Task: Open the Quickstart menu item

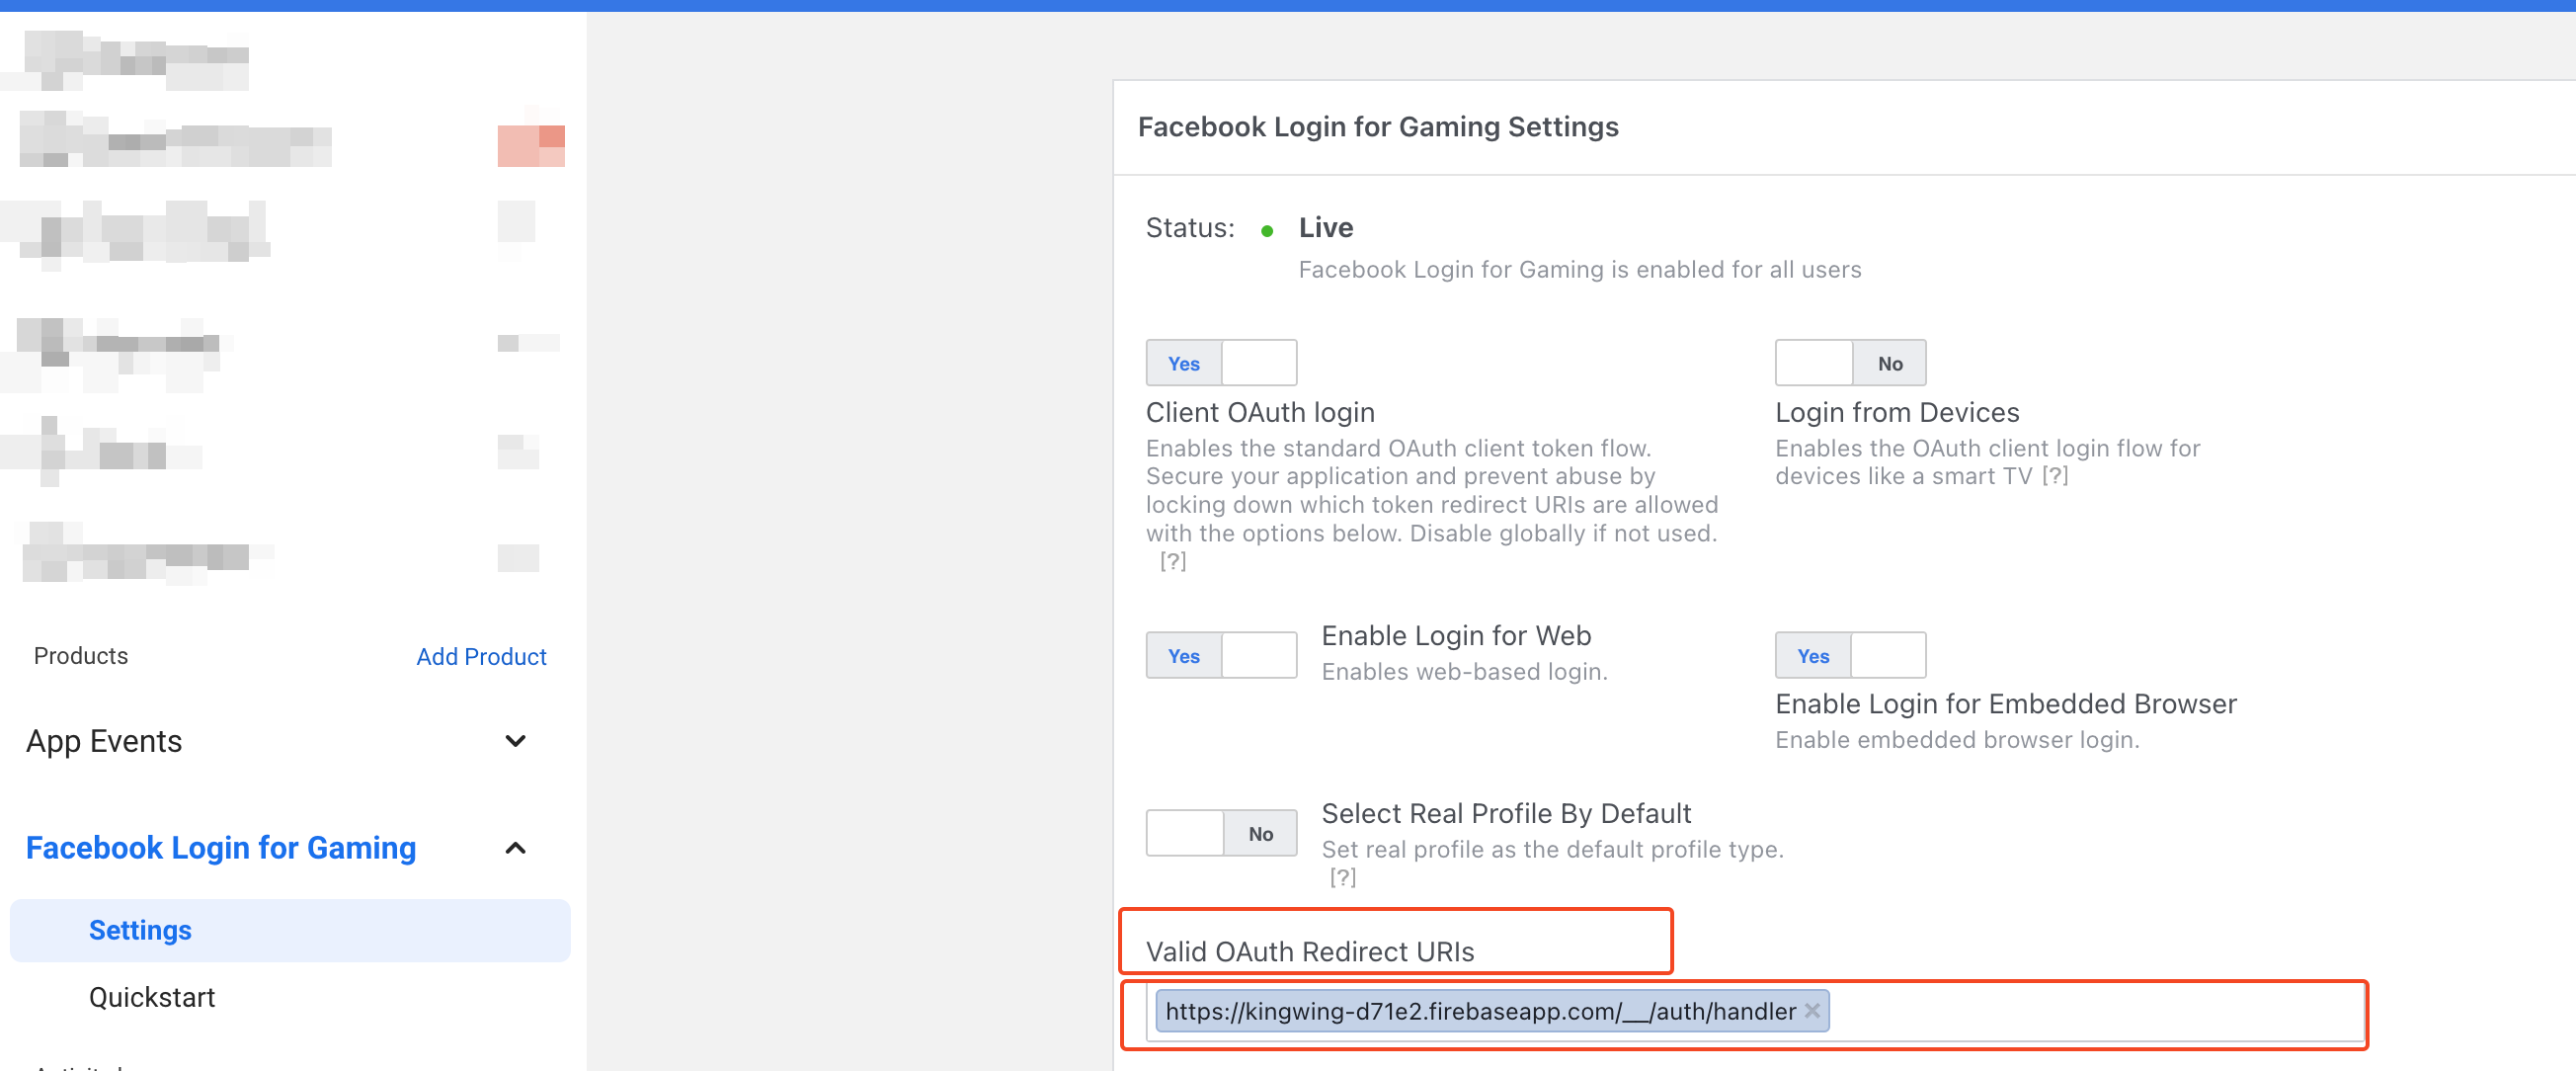Action: click(x=152, y=997)
